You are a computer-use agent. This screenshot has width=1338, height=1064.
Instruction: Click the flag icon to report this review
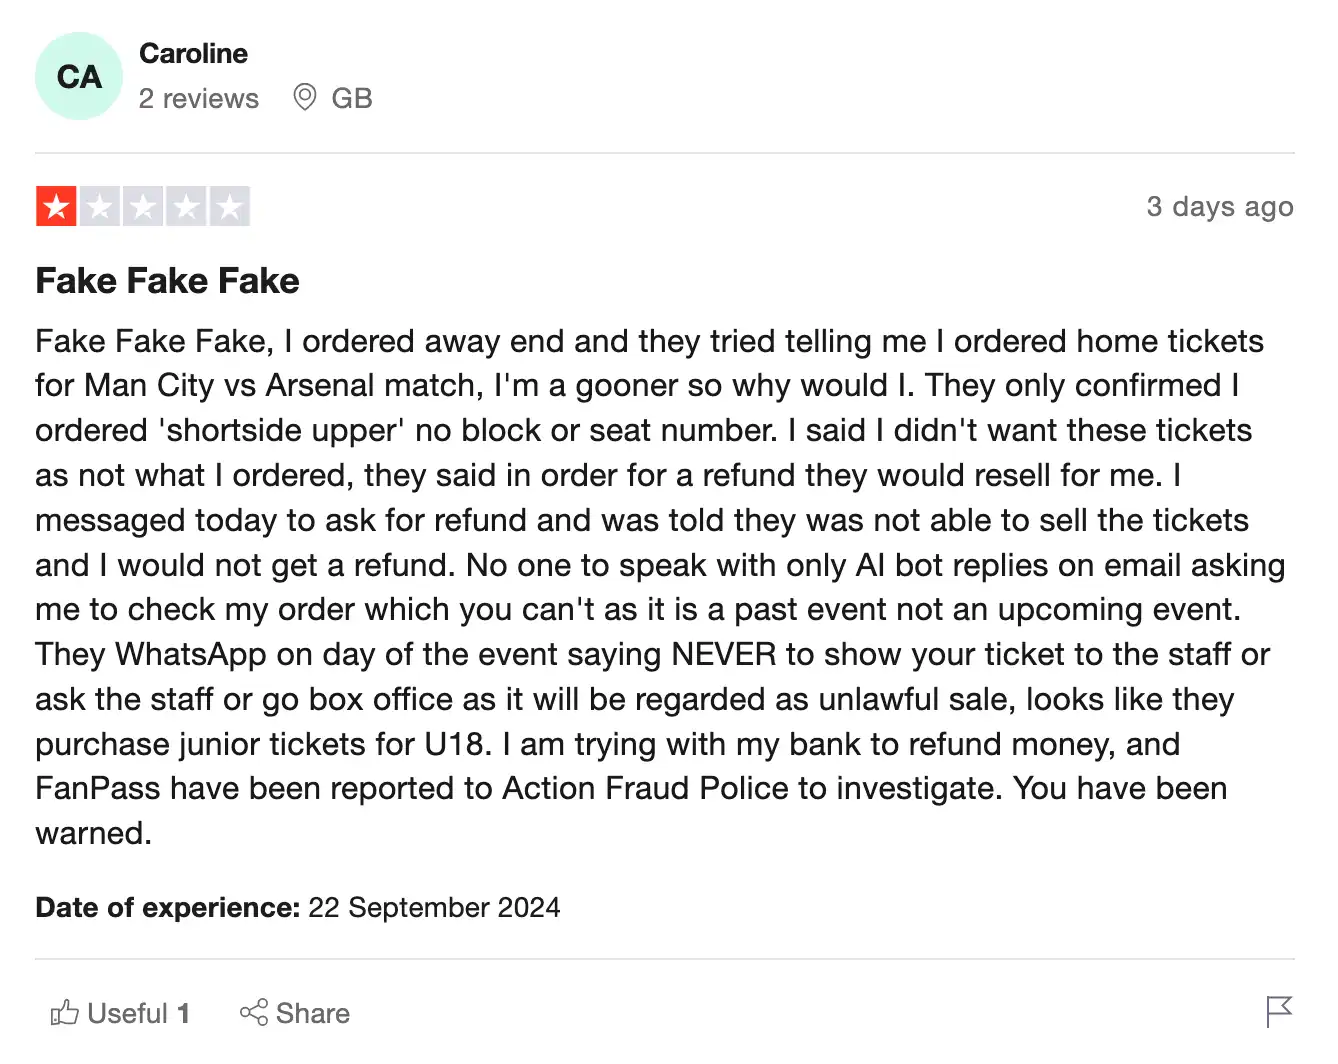1277,1013
